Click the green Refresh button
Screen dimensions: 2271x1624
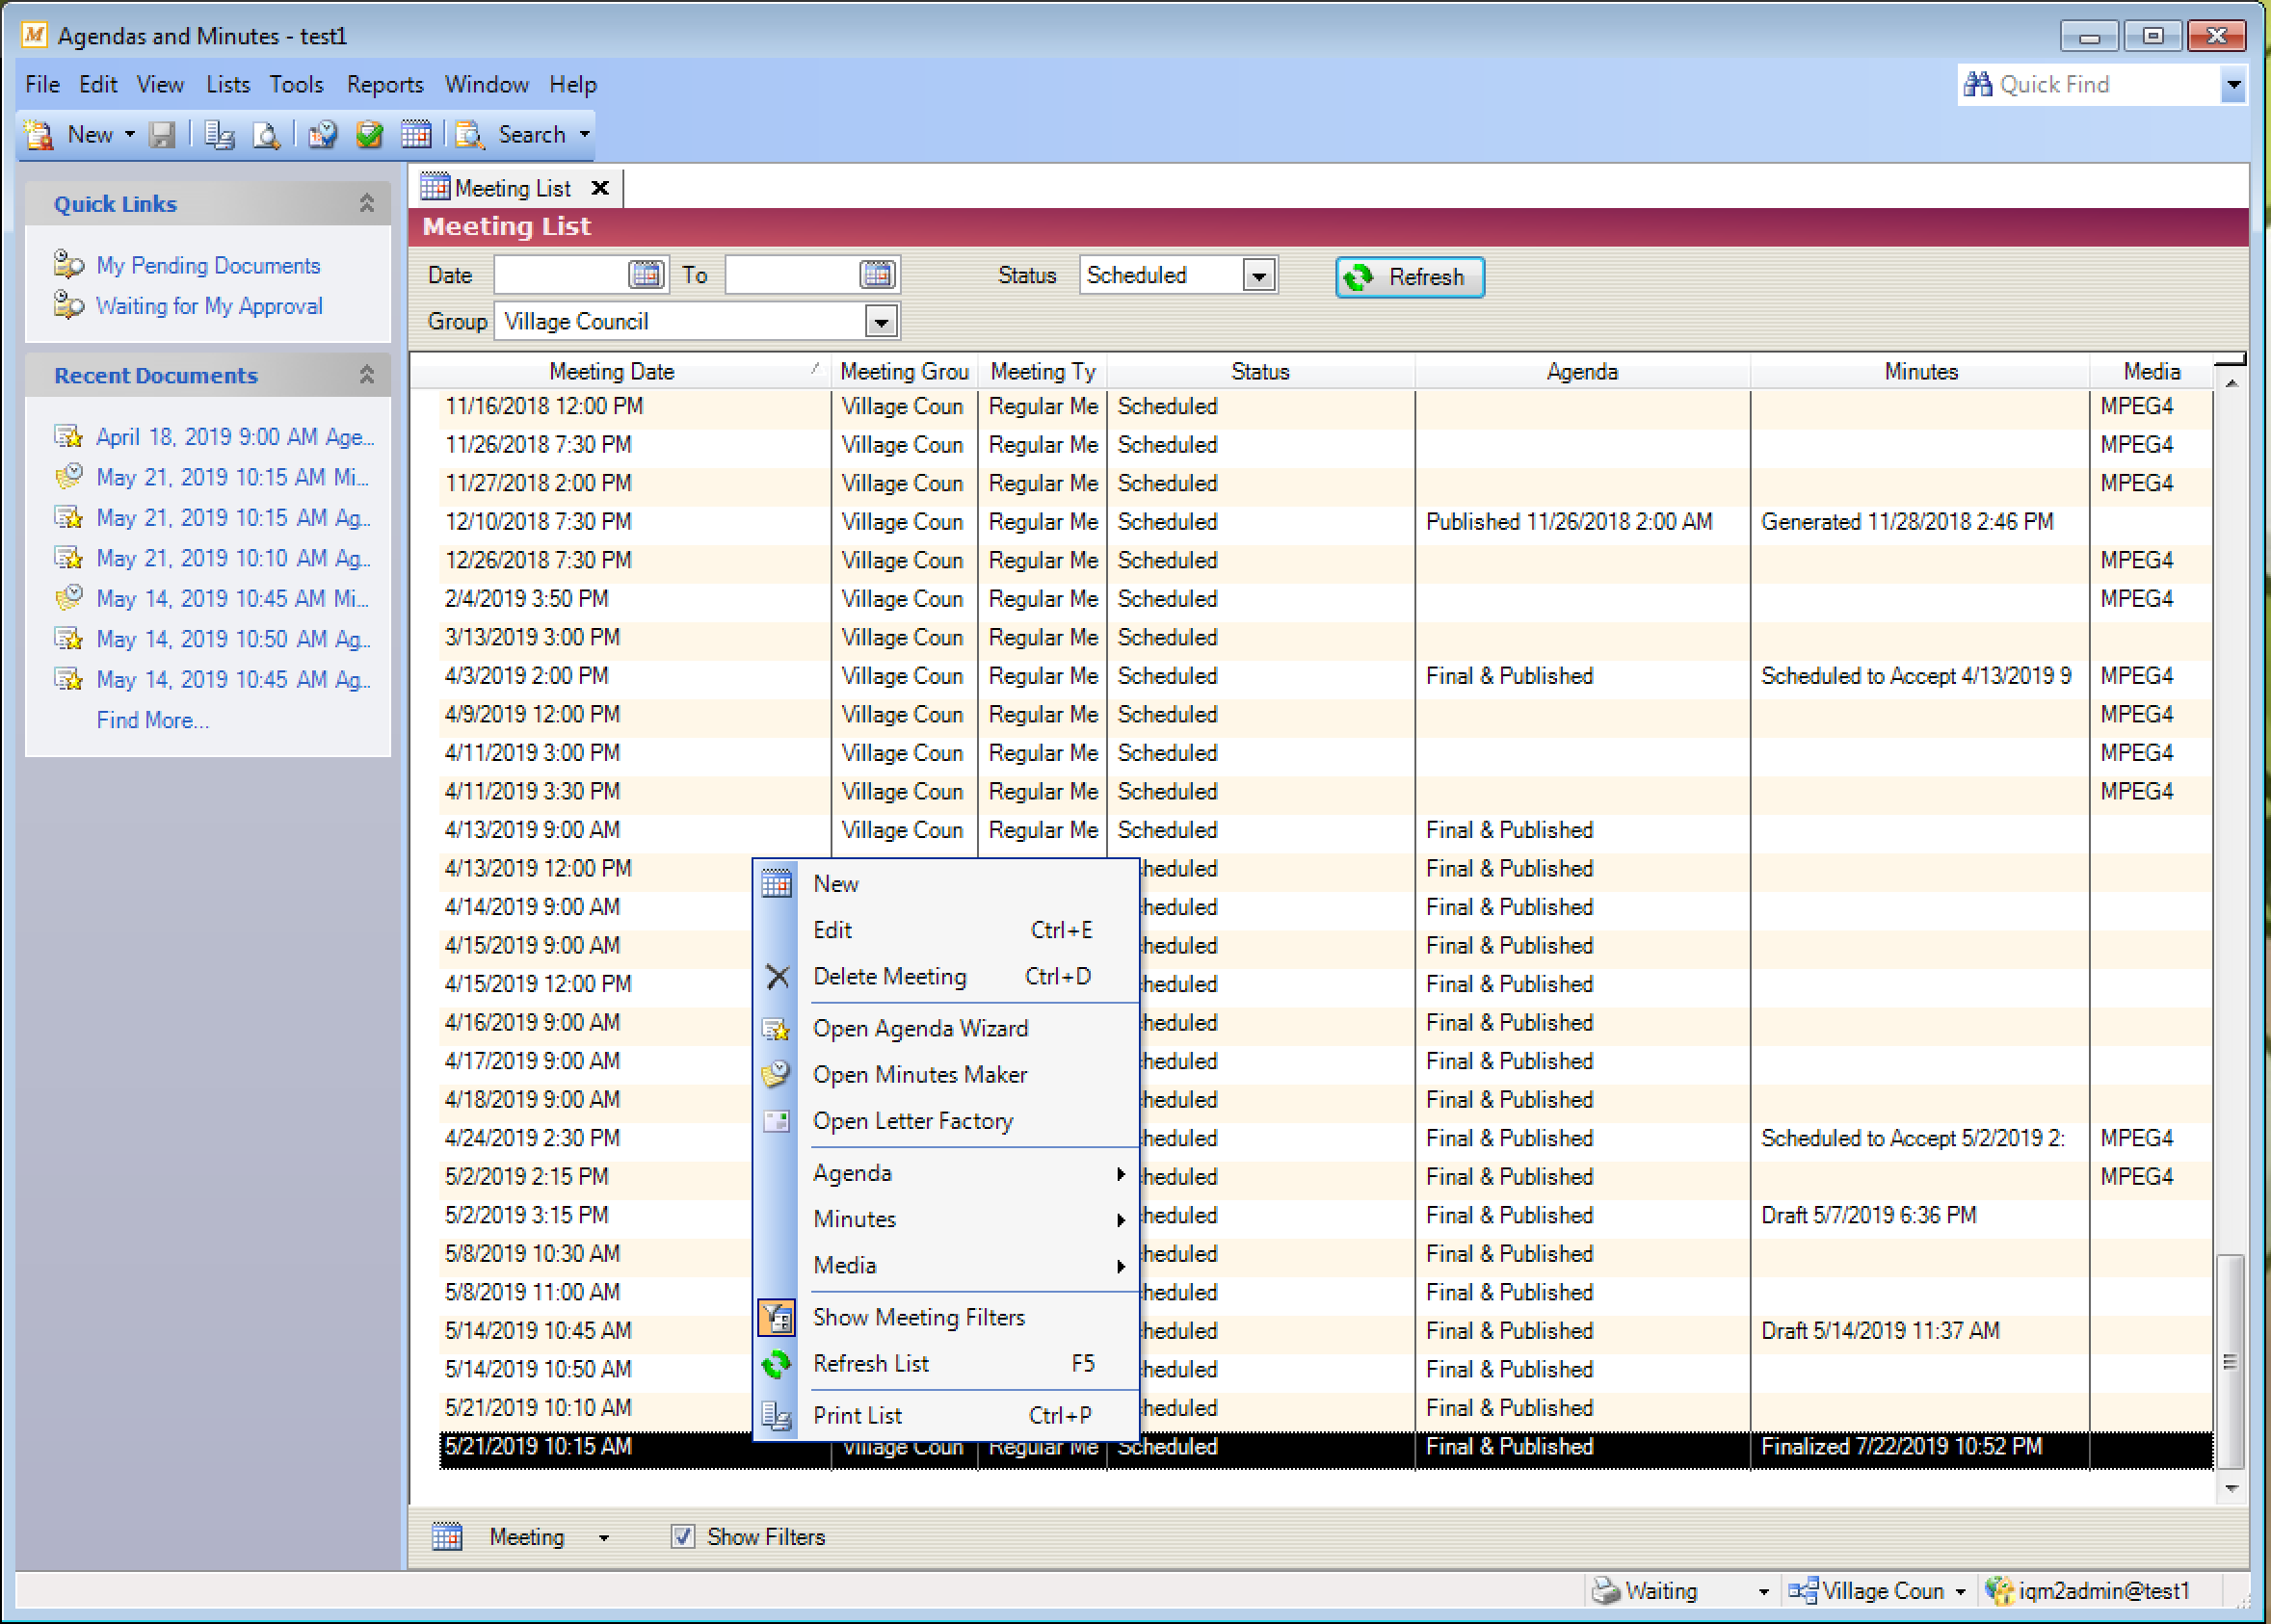pyautogui.click(x=1409, y=277)
